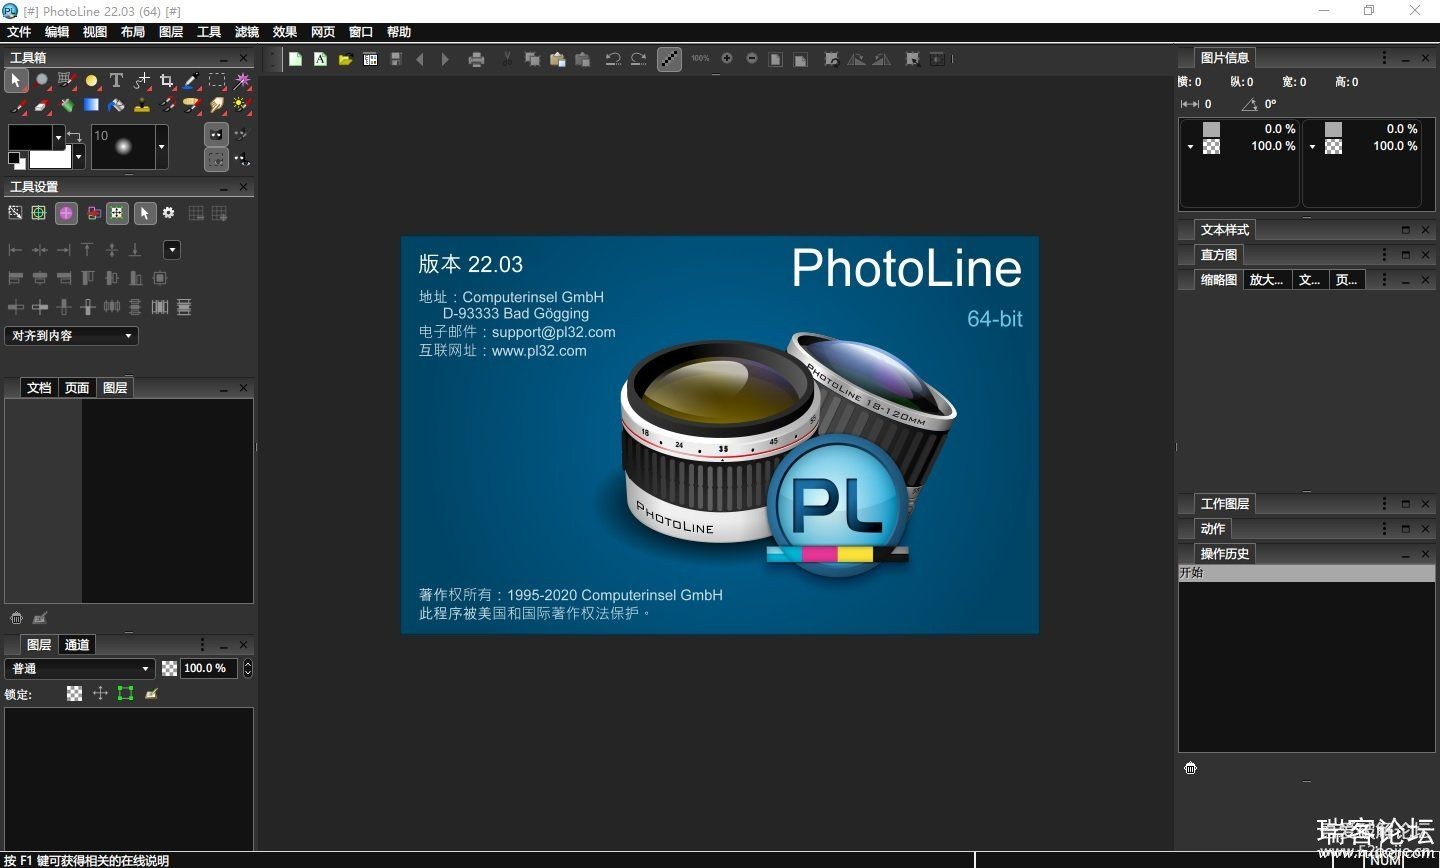Open the 滤镜 menu
1440x868 pixels.
coord(246,32)
